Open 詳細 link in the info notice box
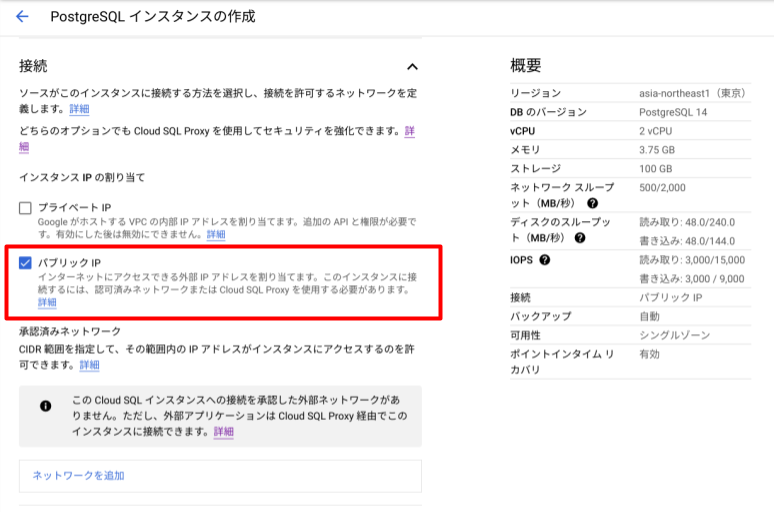Viewport: 774px width, 512px height. coord(224,432)
